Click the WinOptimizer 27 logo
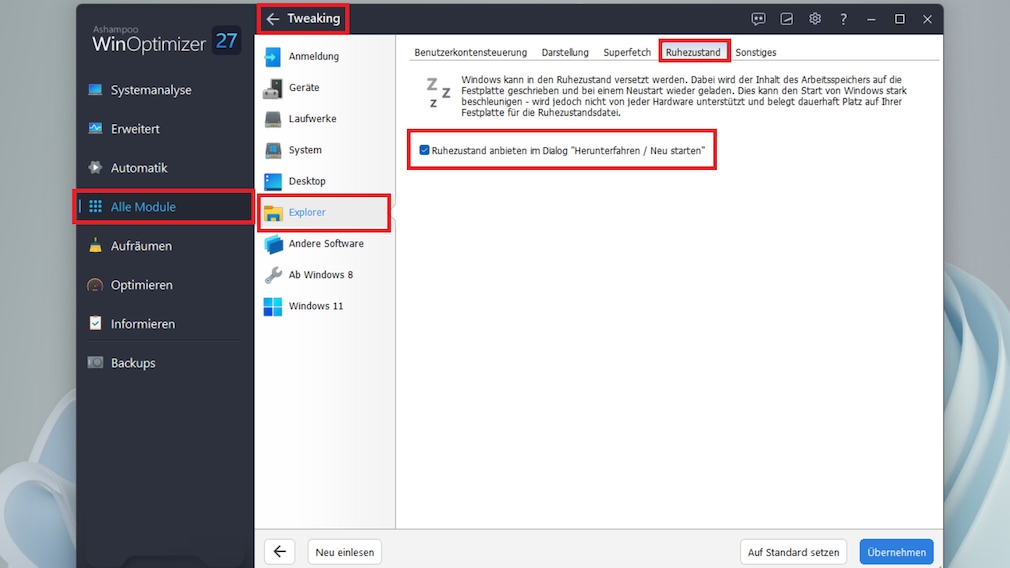1010x568 pixels. point(166,40)
